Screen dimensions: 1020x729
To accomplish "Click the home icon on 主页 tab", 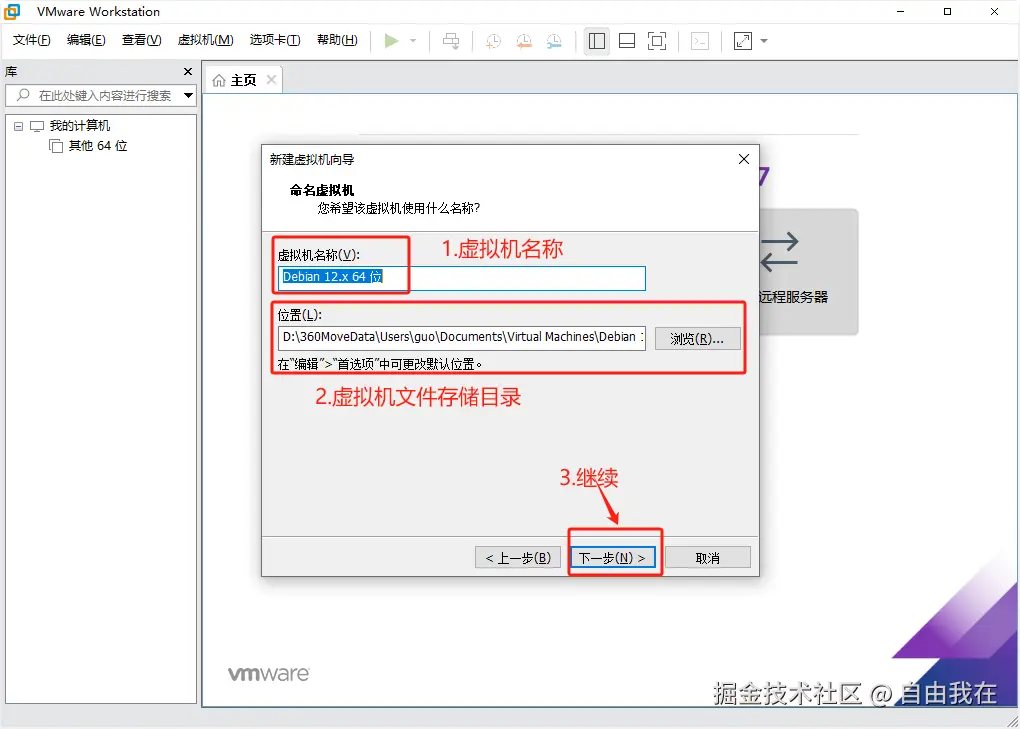I will point(219,80).
